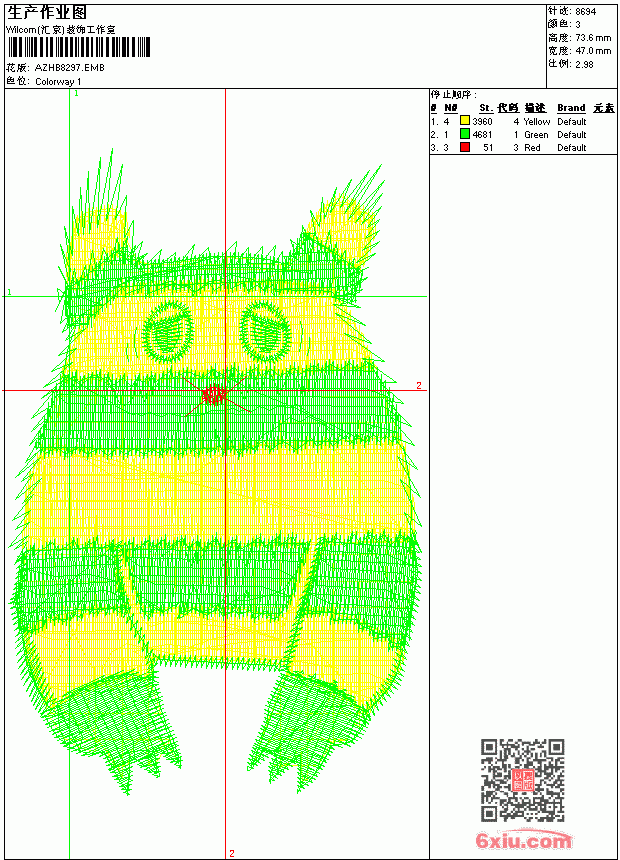Click the green color swatch in stop sequence
The width and height of the screenshot is (620, 860).
465,134
